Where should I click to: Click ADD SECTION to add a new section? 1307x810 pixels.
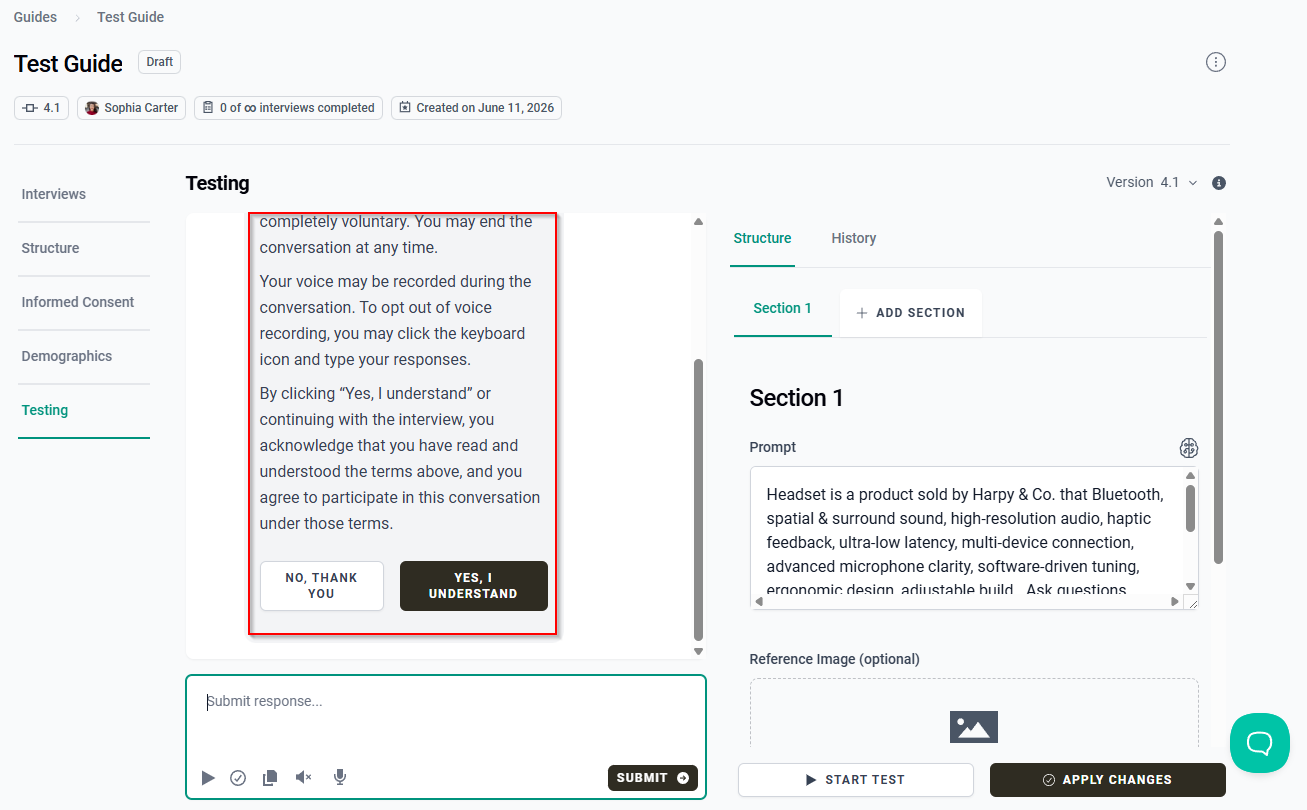911,313
